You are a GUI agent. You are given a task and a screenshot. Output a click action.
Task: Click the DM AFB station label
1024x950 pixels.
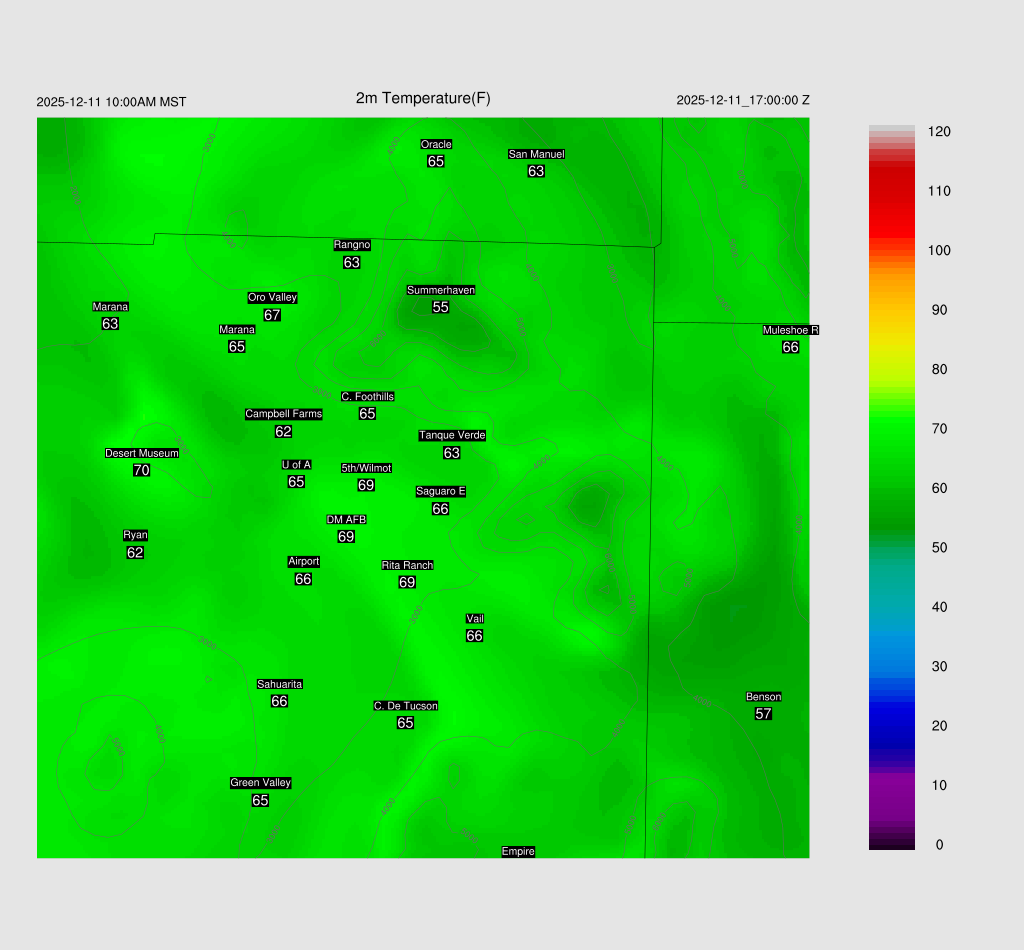[346, 520]
